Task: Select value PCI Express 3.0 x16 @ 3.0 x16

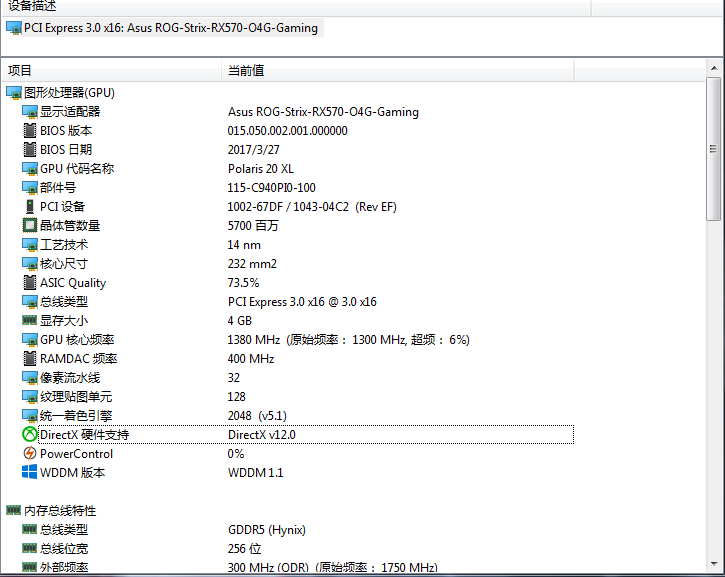Action: pyautogui.click(x=302, y=301)
